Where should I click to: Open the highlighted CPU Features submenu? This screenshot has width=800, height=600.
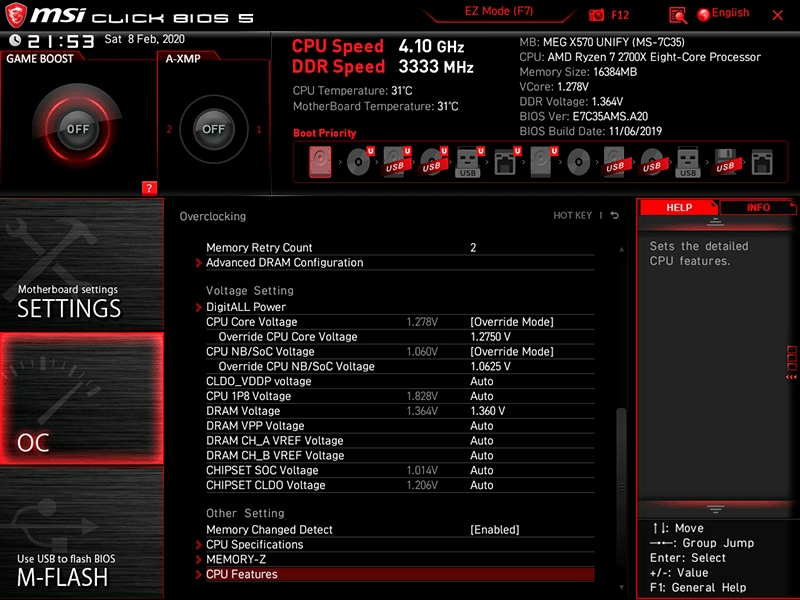(400, 574)
